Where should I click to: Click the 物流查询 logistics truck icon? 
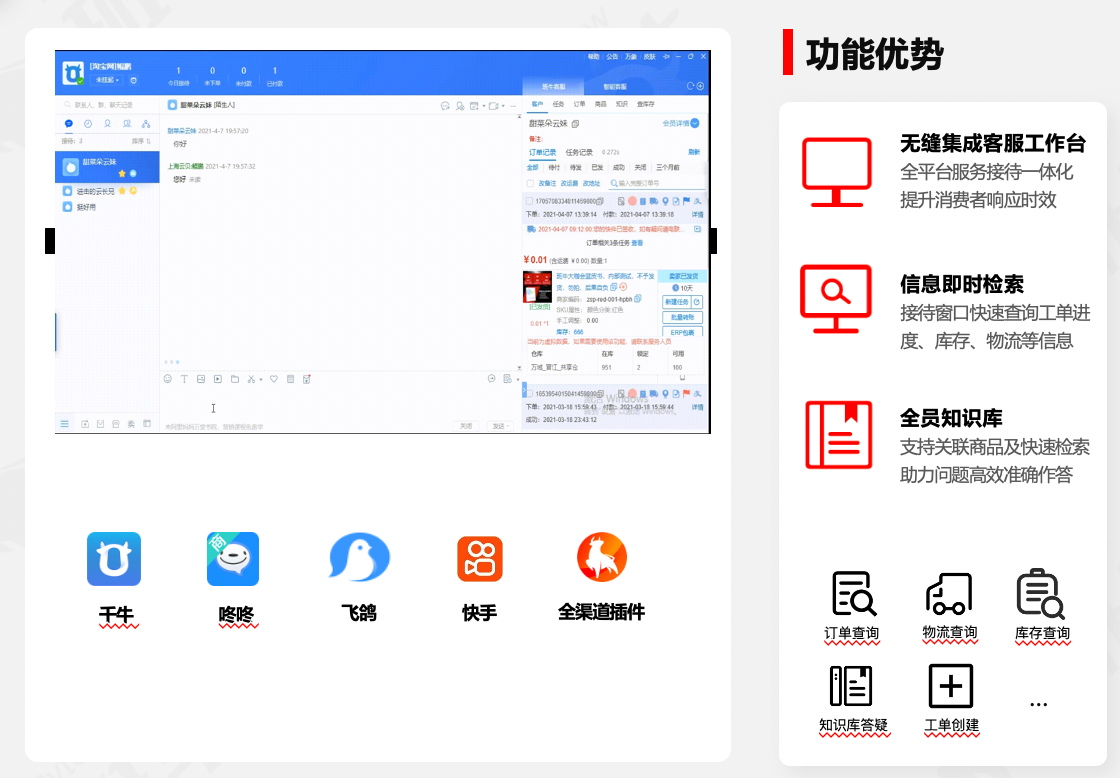pos(948,594)
